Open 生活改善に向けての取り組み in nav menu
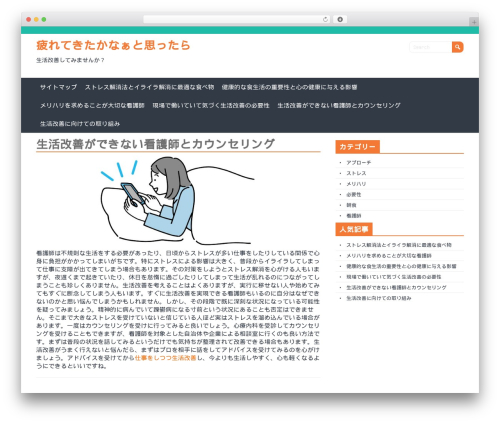The height and width of the screenshot is (423, 500). pos(80,124)
